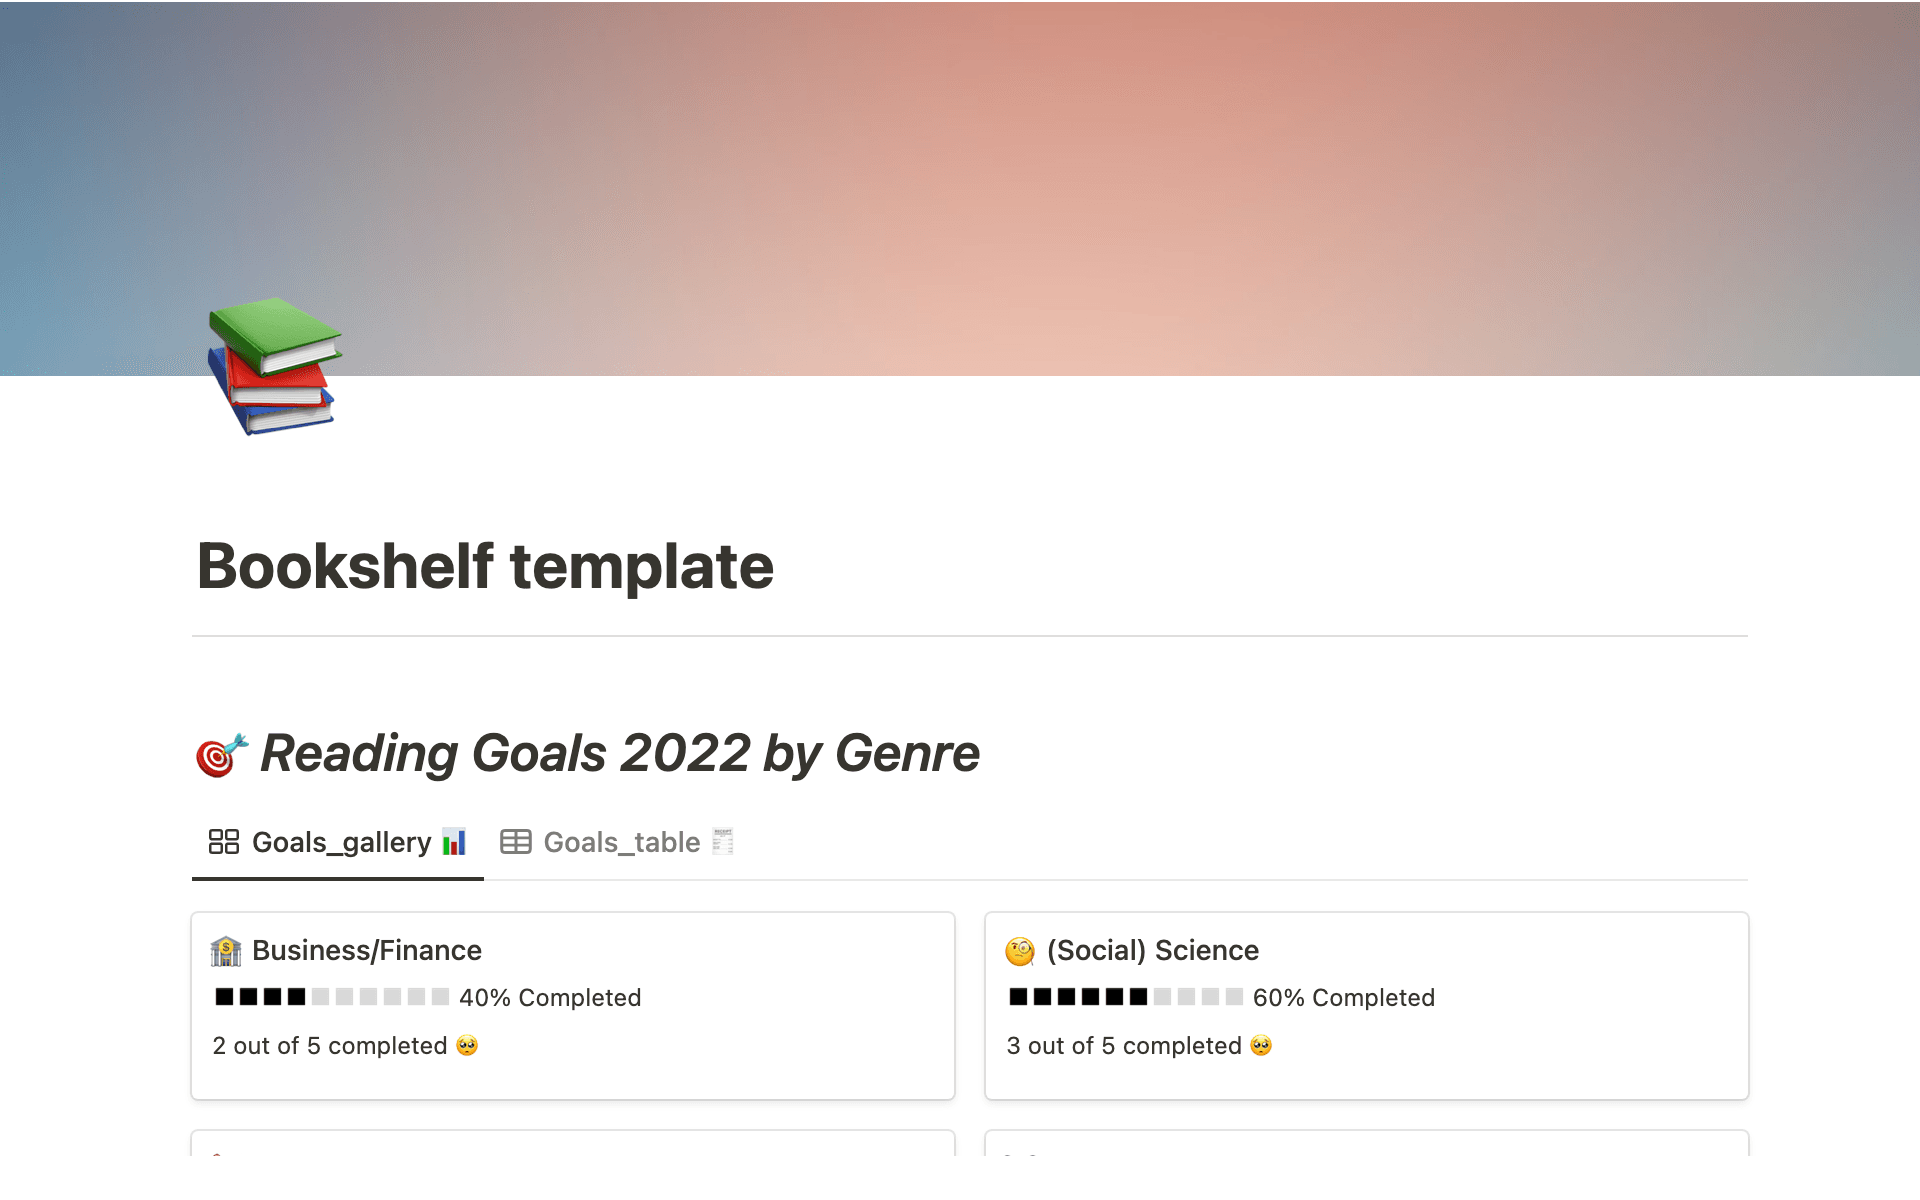This screenshot has width=1920, height=1200.
Task: Click the table grid icon before Goals_table
Action: [x=516, y=842]
